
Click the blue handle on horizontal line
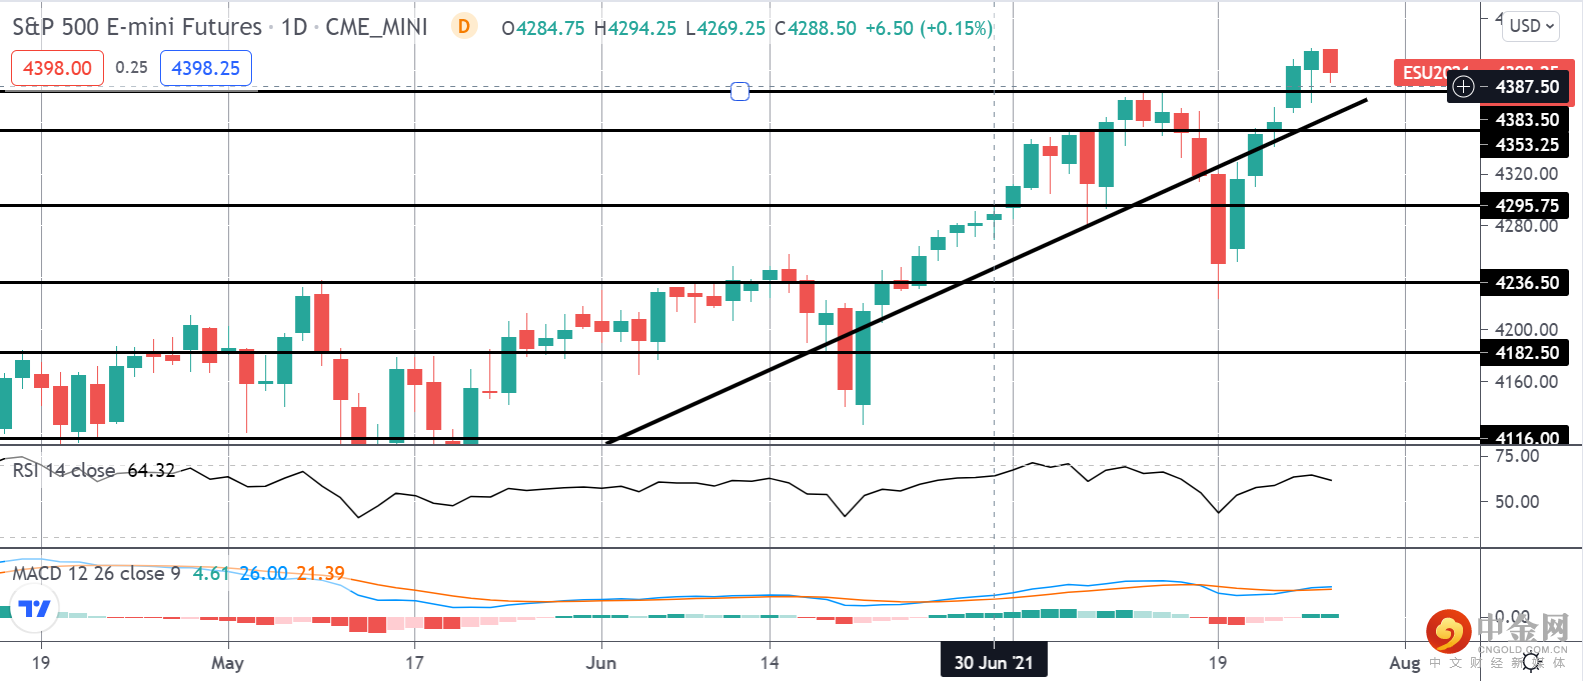tap(740, 91)
